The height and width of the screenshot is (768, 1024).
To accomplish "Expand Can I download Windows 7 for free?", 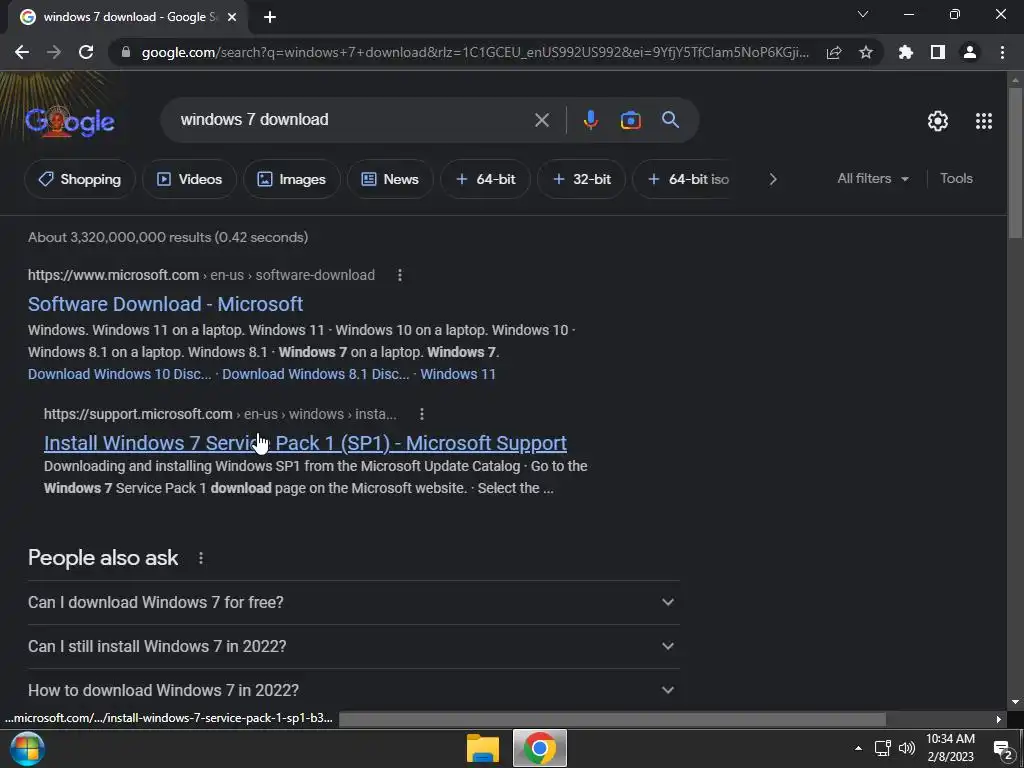I will point(353,602).
